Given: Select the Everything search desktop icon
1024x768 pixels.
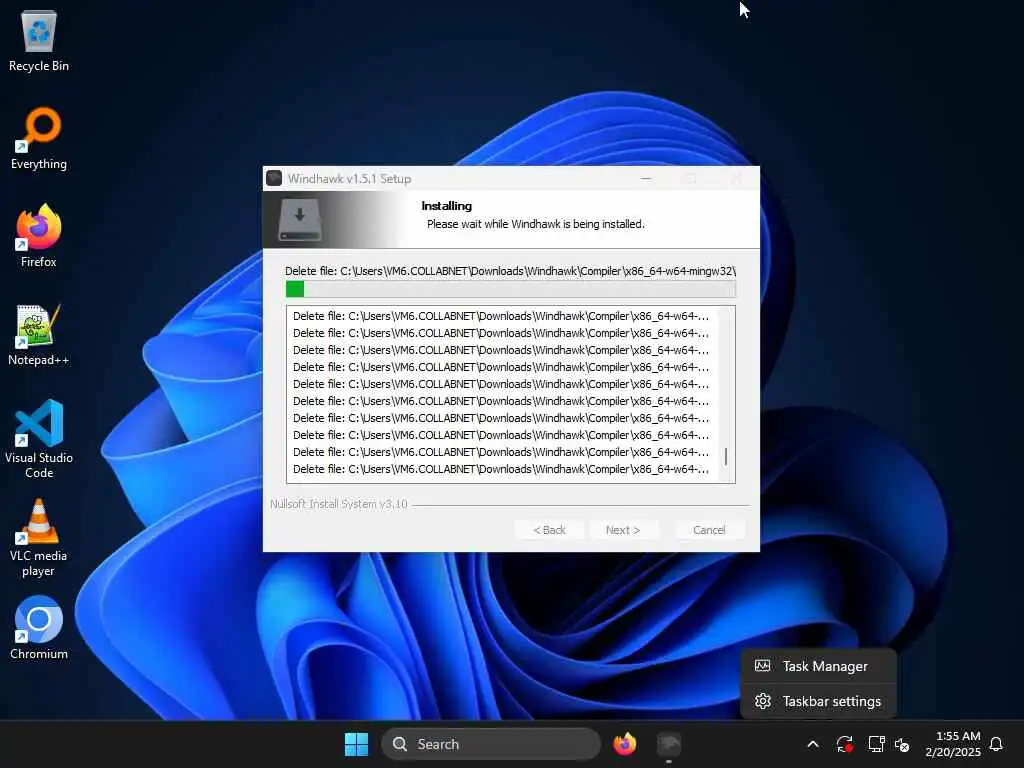Looking at the screenshot, I should (39, 138).
